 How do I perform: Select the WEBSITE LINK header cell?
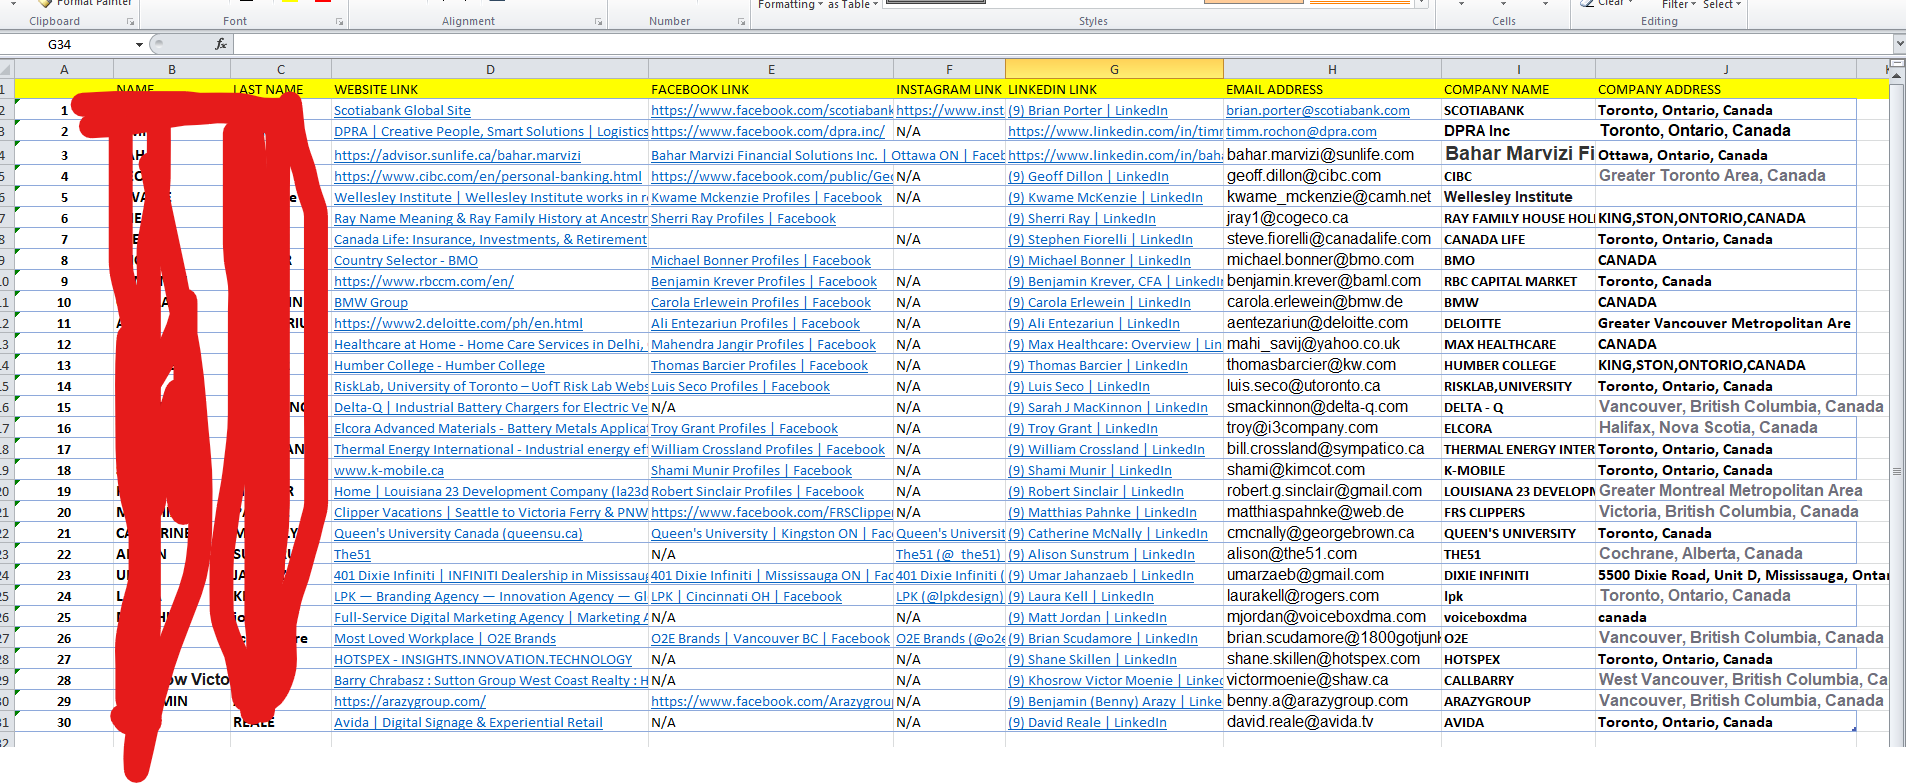(x=490, y=90)
